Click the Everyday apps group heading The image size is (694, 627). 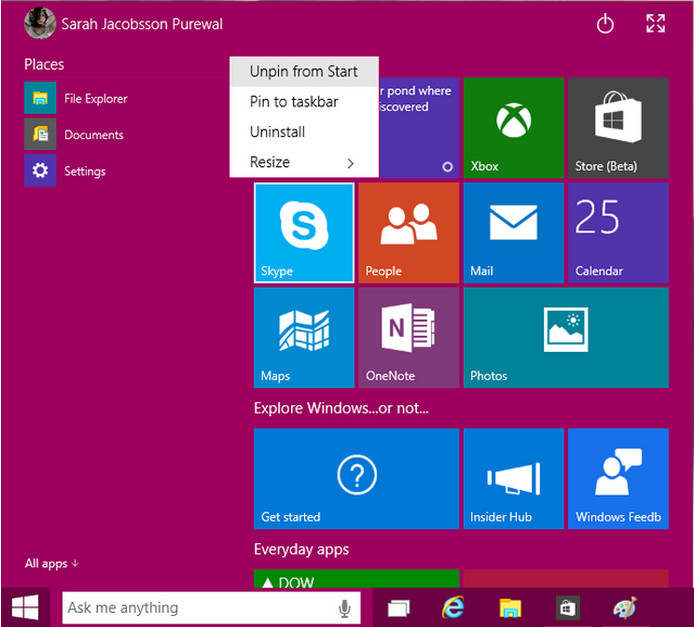point(301,550)
